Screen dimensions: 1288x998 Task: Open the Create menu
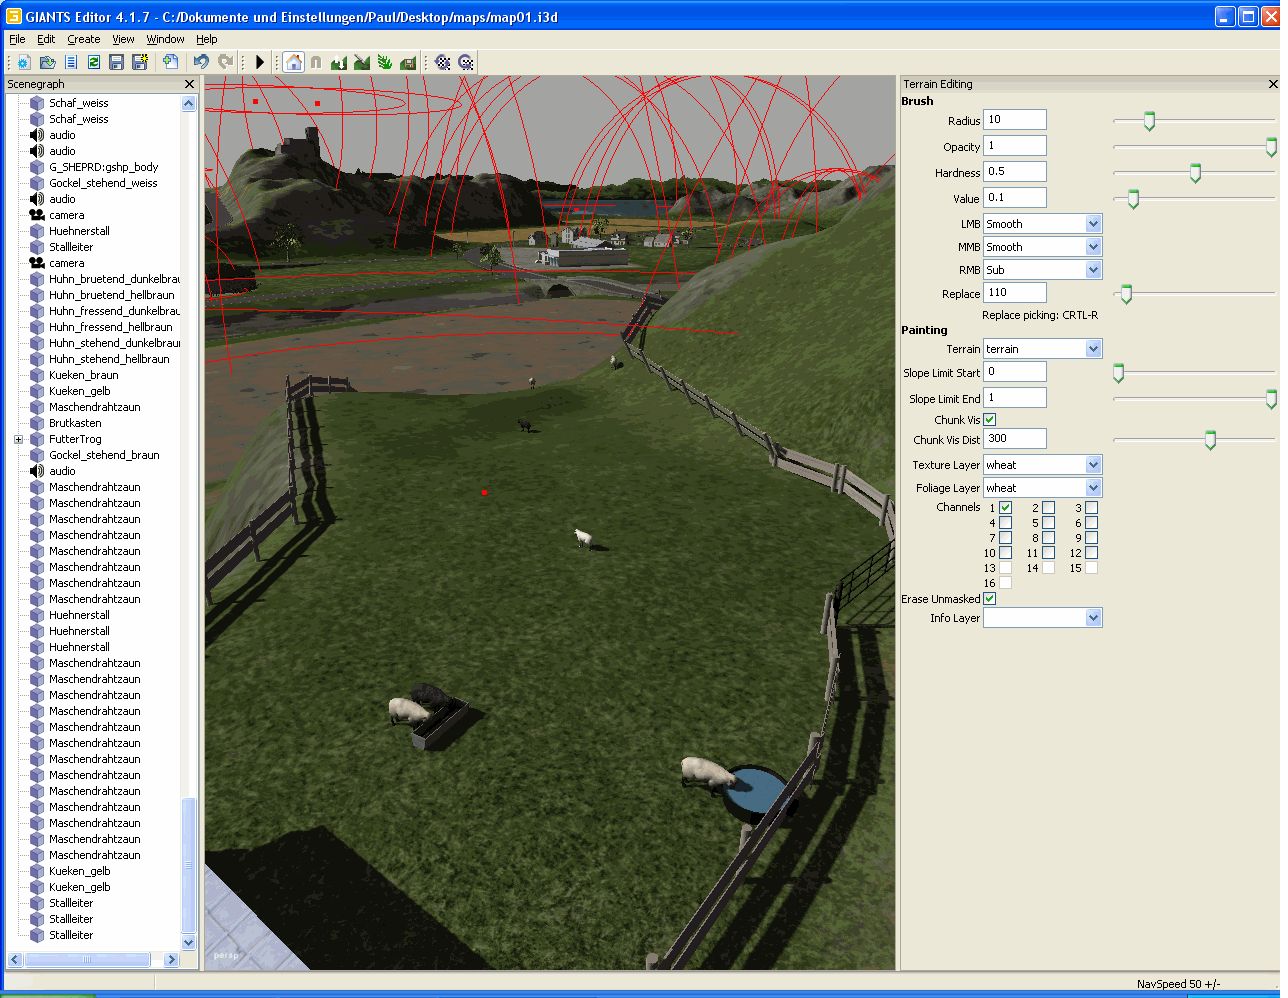coord(83,39)
